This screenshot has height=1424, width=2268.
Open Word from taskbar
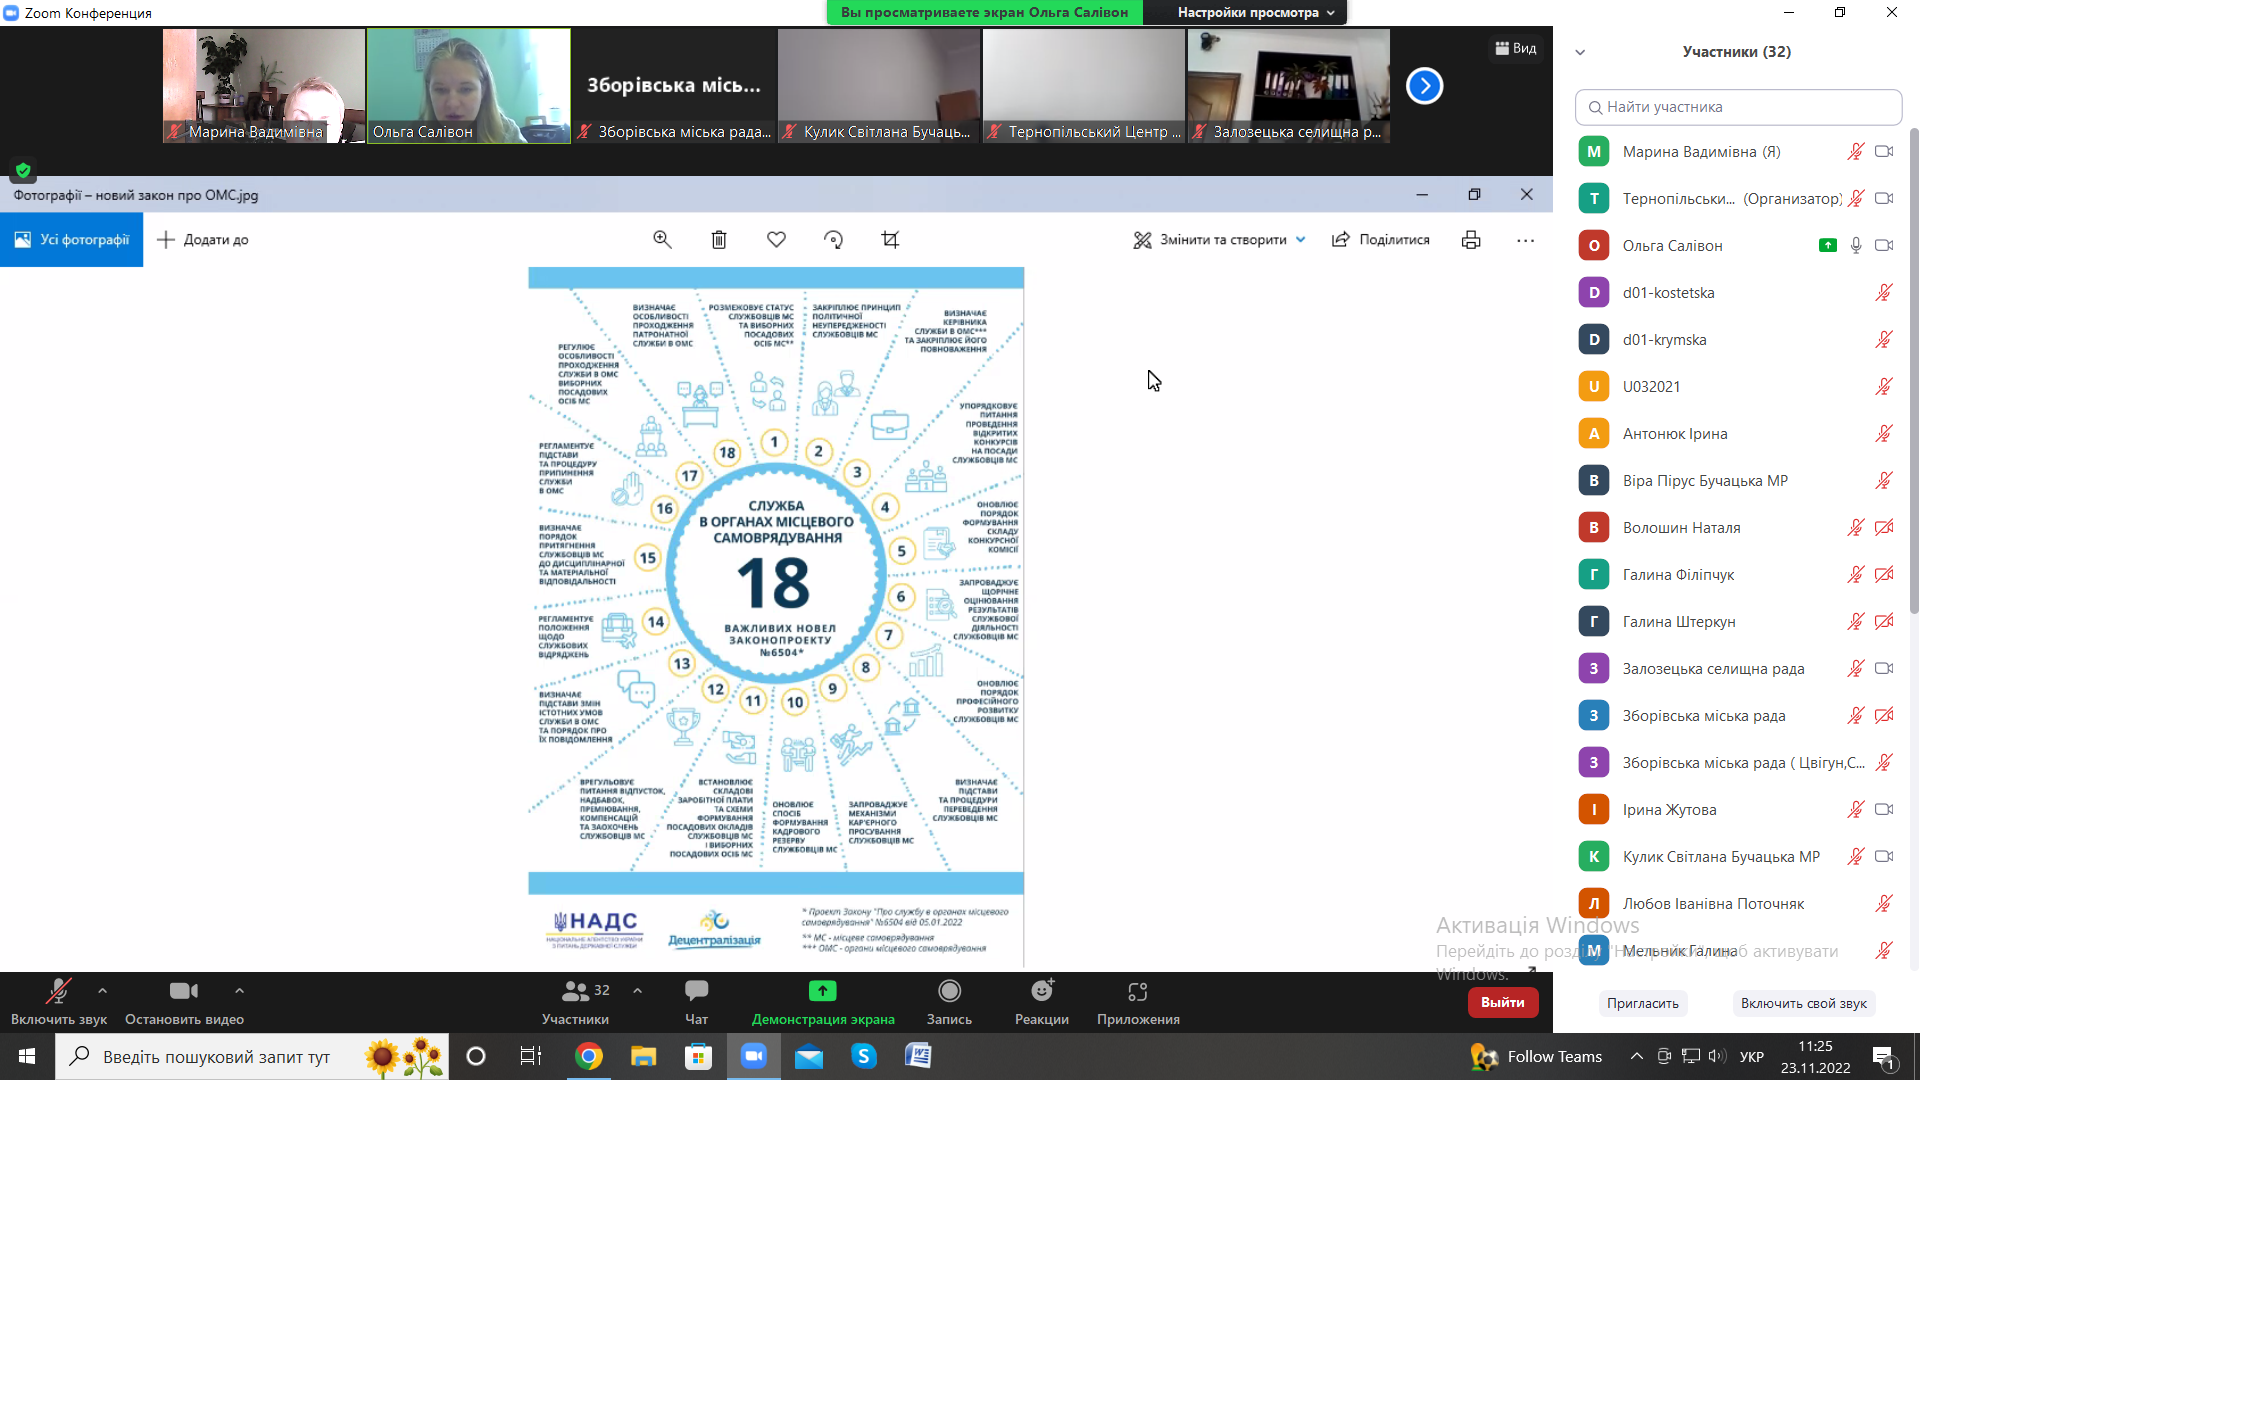tap(918, 1056)
